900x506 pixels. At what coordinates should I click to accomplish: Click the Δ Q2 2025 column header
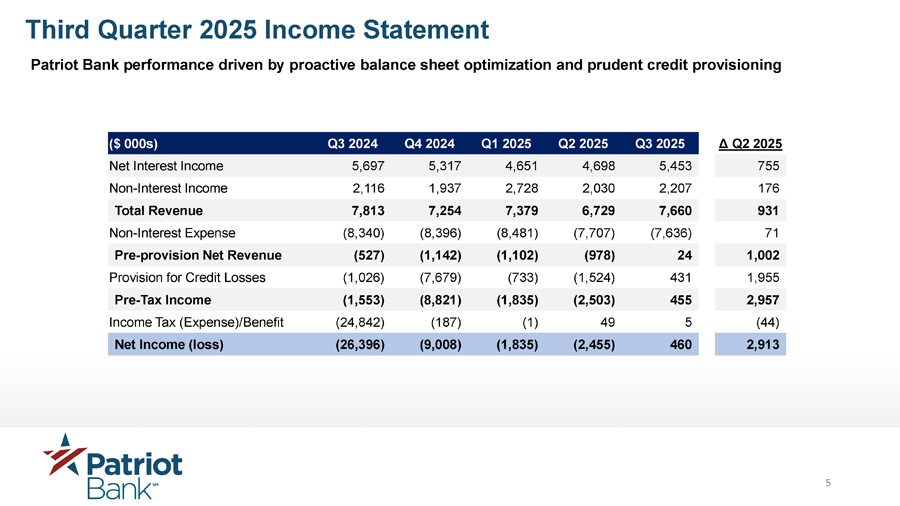(751, 143)
